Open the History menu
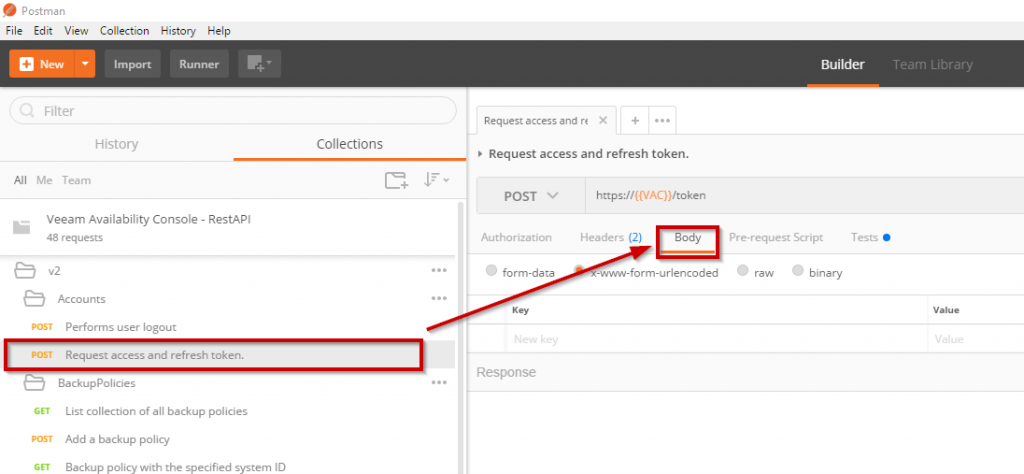This screenshot has height=474, width=1024. point(178,31)
